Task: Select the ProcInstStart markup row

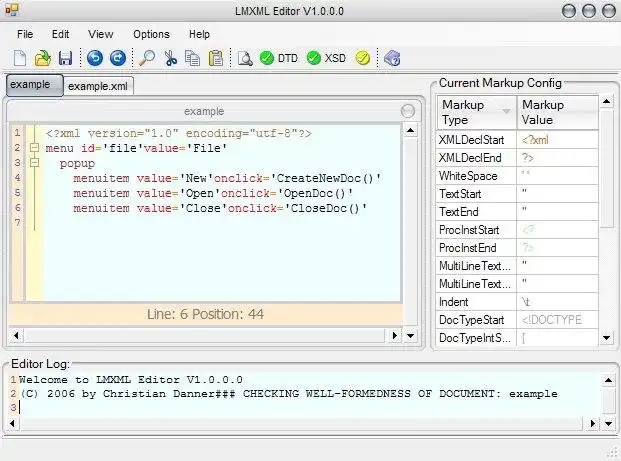Action: 517,230
